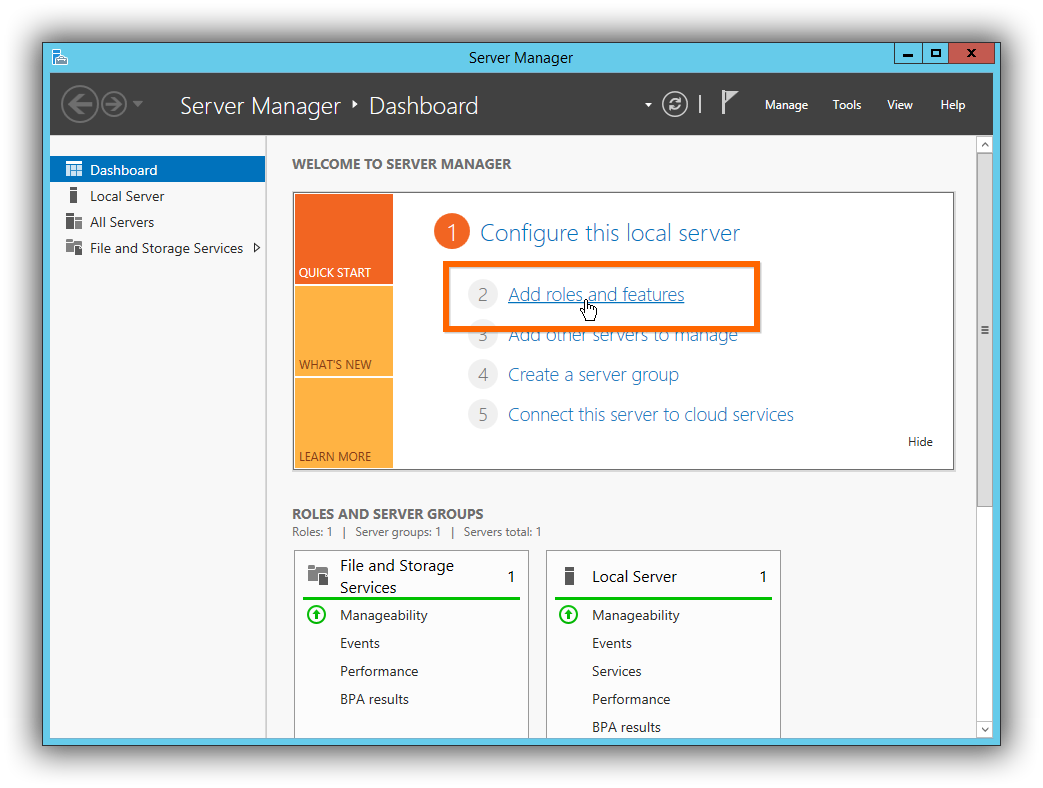The height and width of the screenshot is (788, 1043).
Task: Hide the welcome tile
Action: click(x=920, y=442)
